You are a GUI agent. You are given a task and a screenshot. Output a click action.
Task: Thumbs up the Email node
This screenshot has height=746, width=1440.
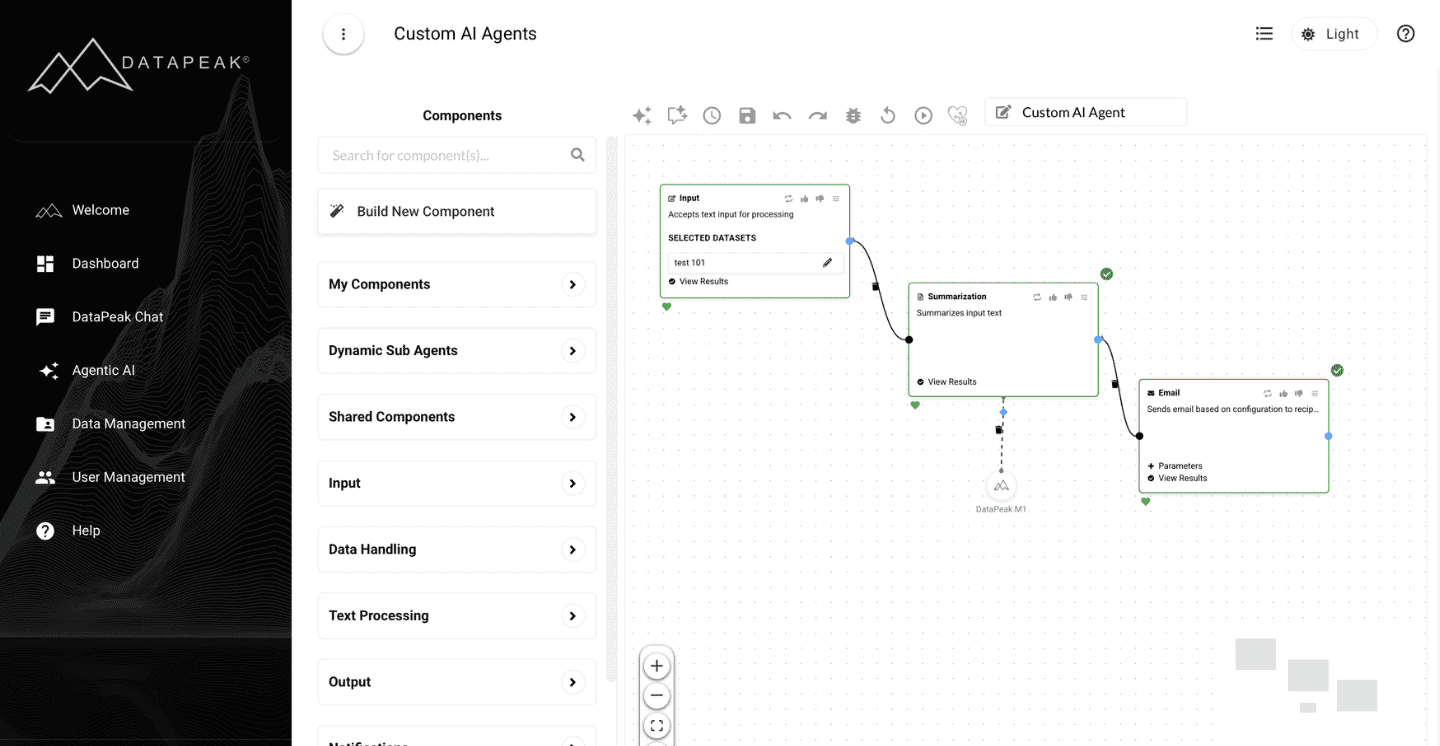[x=1283, y=394]
